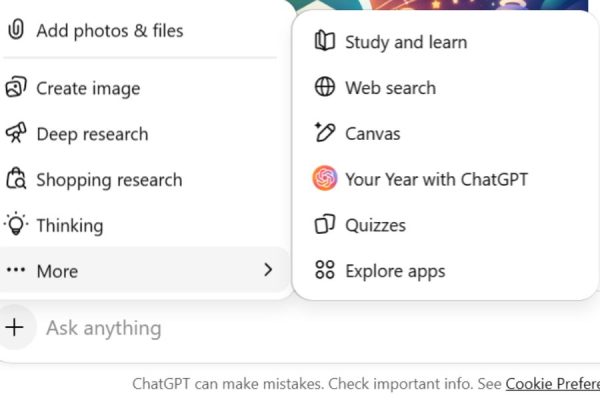Click the Canvas pencil icon
This screenshot has height=400, width=600.
324,133
